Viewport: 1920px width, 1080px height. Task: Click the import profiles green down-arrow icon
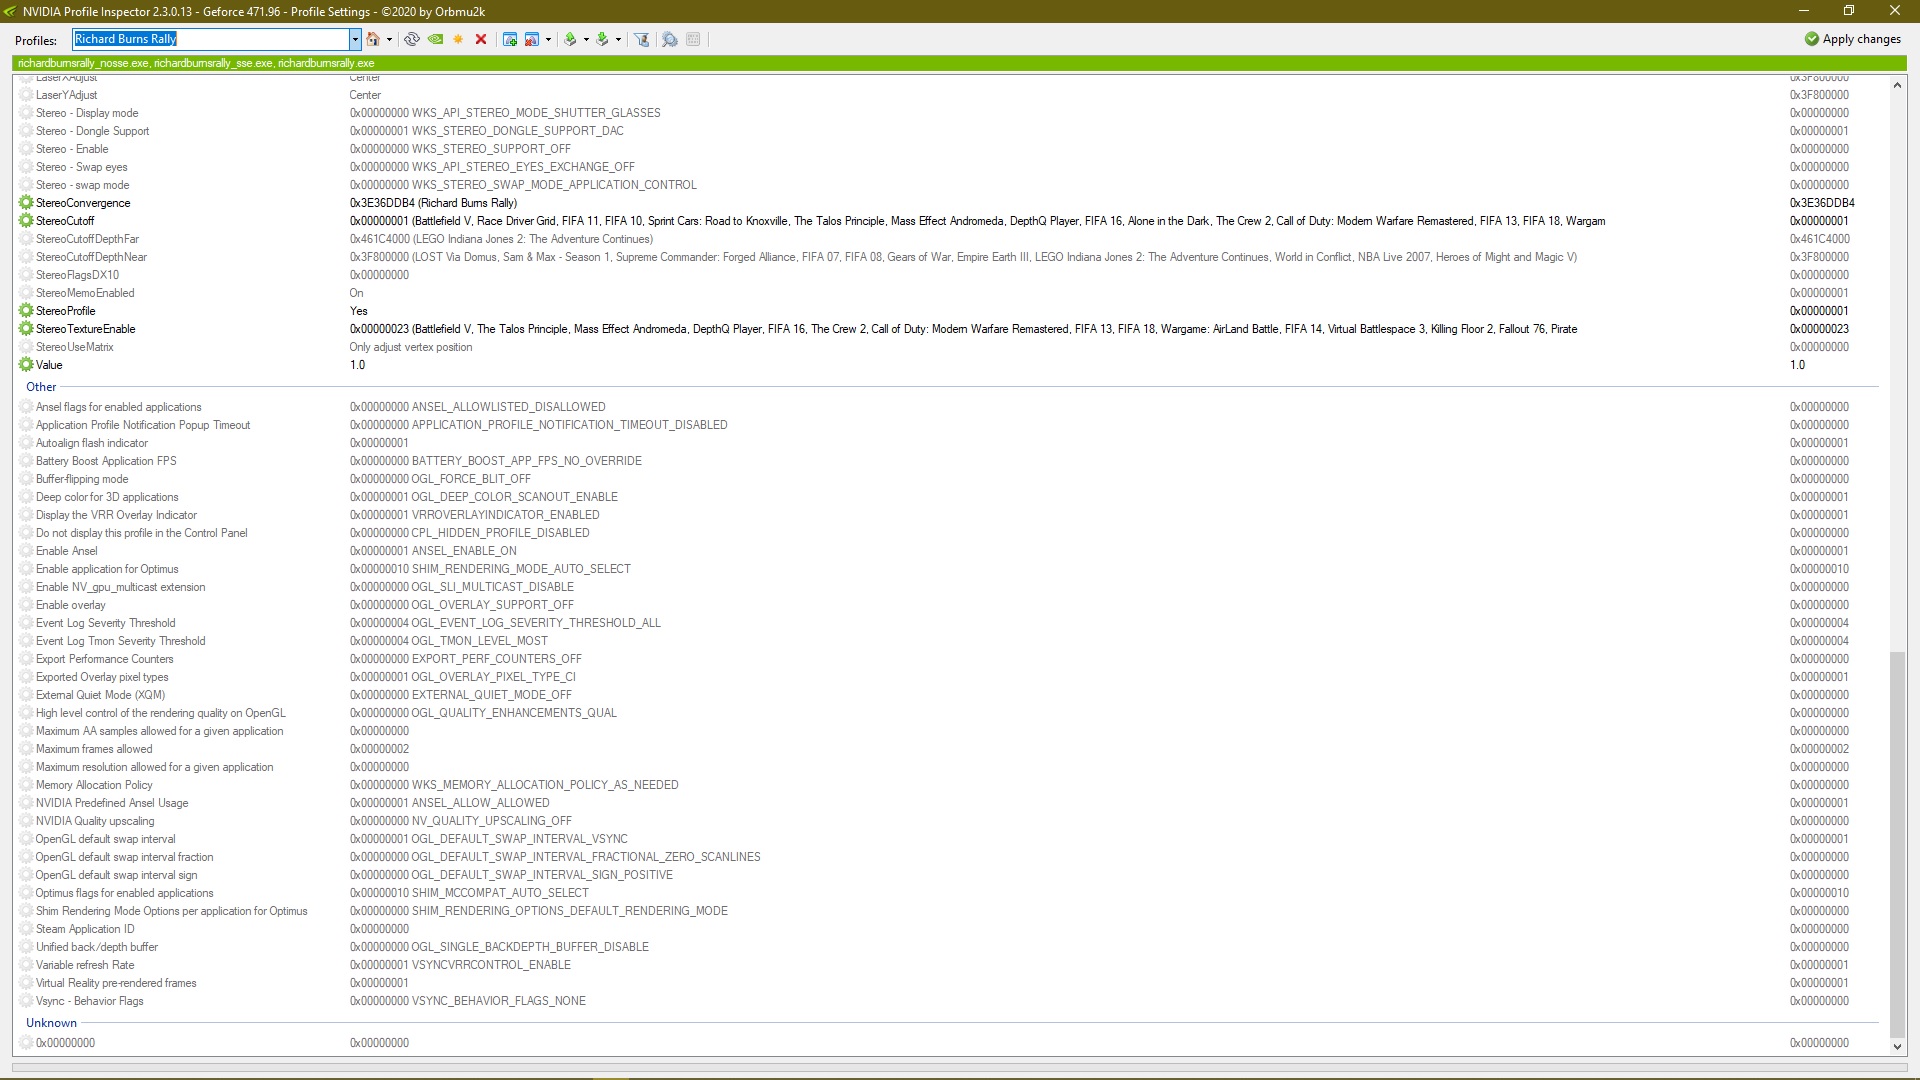[x=602, y=39]
